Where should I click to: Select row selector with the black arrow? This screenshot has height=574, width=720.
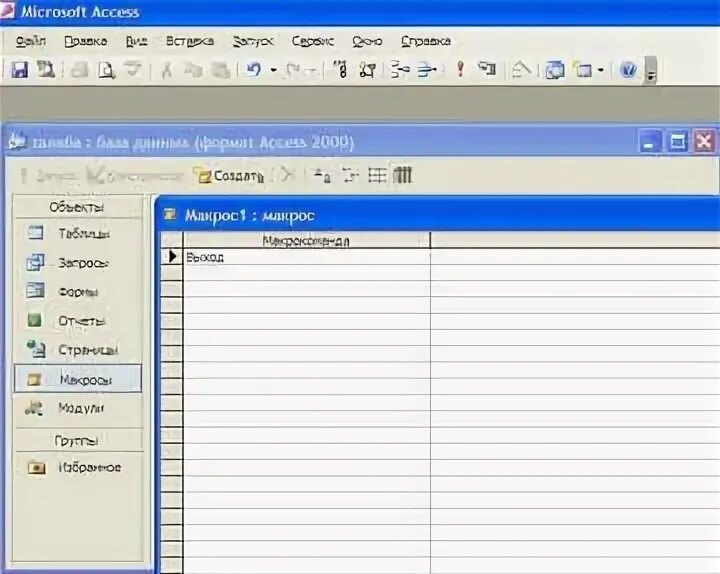[172, 257]
